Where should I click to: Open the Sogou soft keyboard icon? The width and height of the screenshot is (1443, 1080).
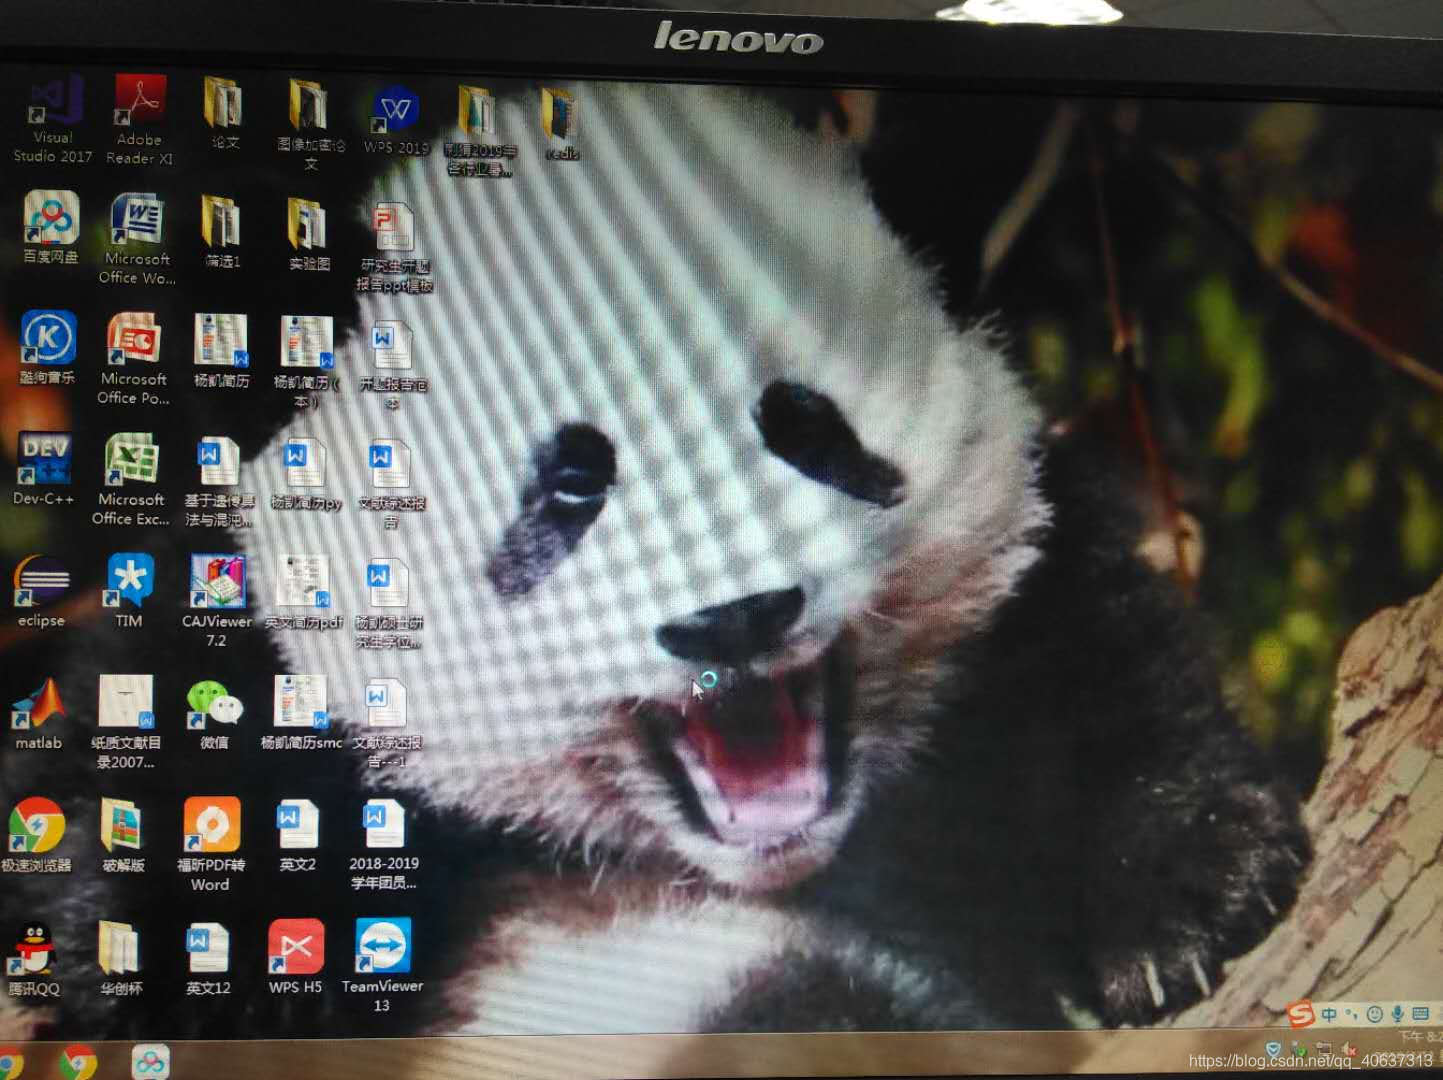(1420, 1014)
